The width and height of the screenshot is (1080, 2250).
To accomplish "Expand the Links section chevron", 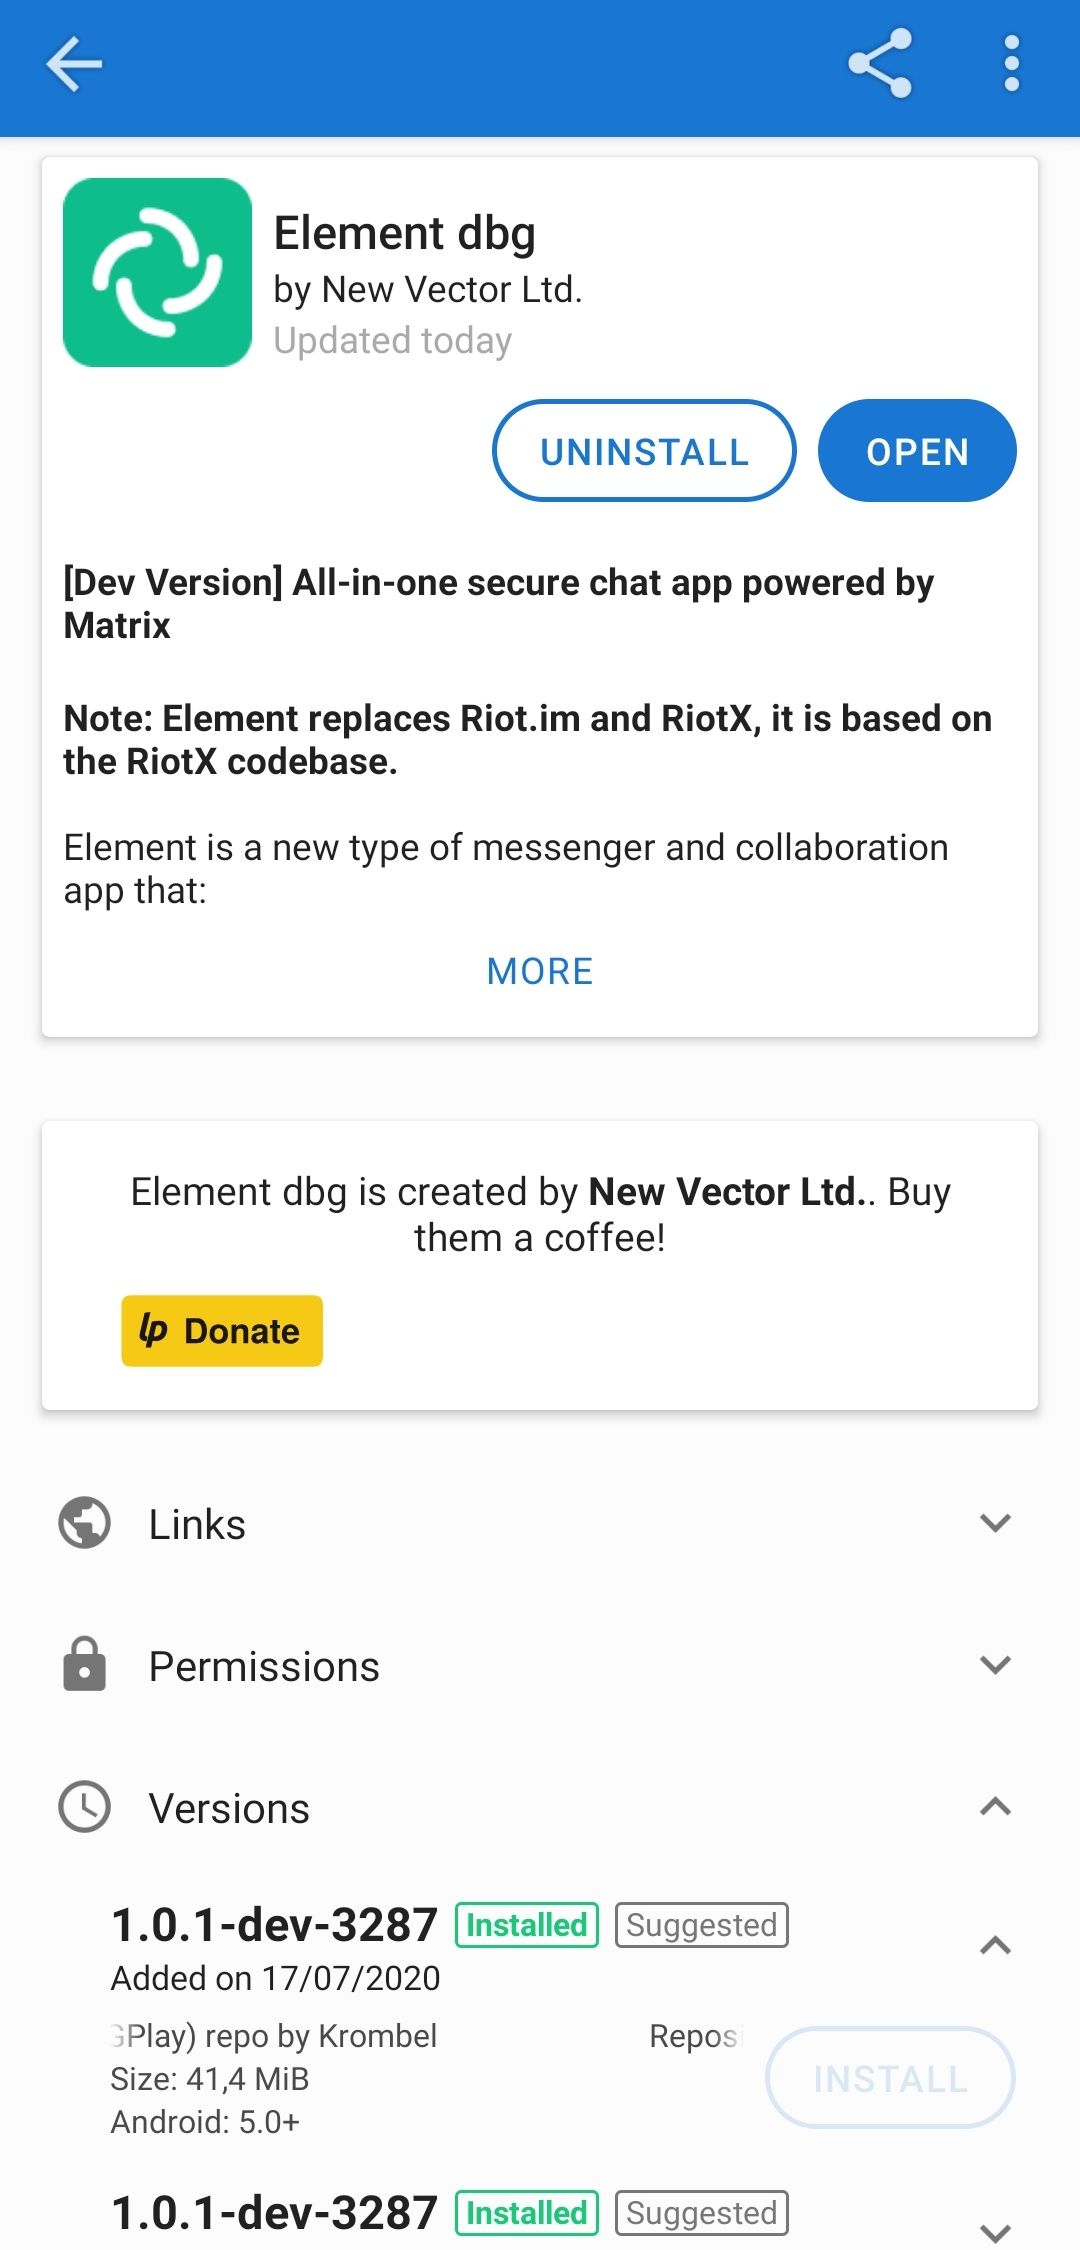I will (x=995, y=1523).
